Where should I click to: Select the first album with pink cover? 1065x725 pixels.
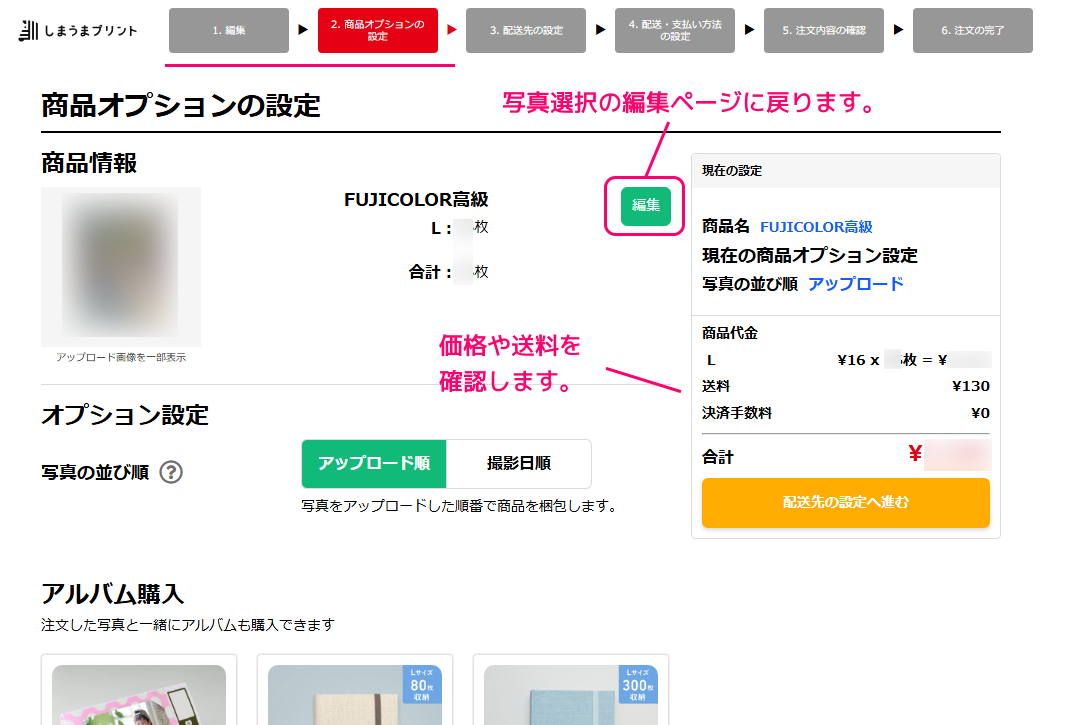pyautogui.click(x=139, y=696)
